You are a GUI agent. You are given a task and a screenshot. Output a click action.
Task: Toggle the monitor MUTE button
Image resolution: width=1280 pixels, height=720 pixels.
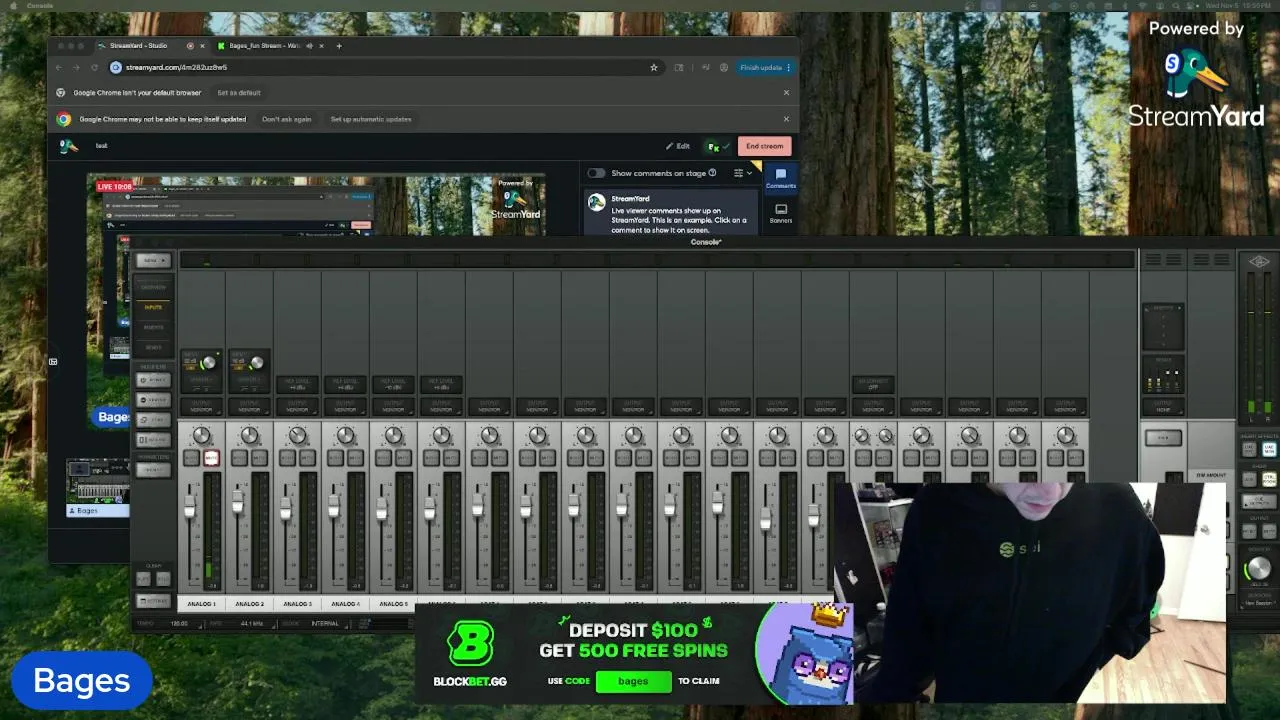tap(1269, 530)
